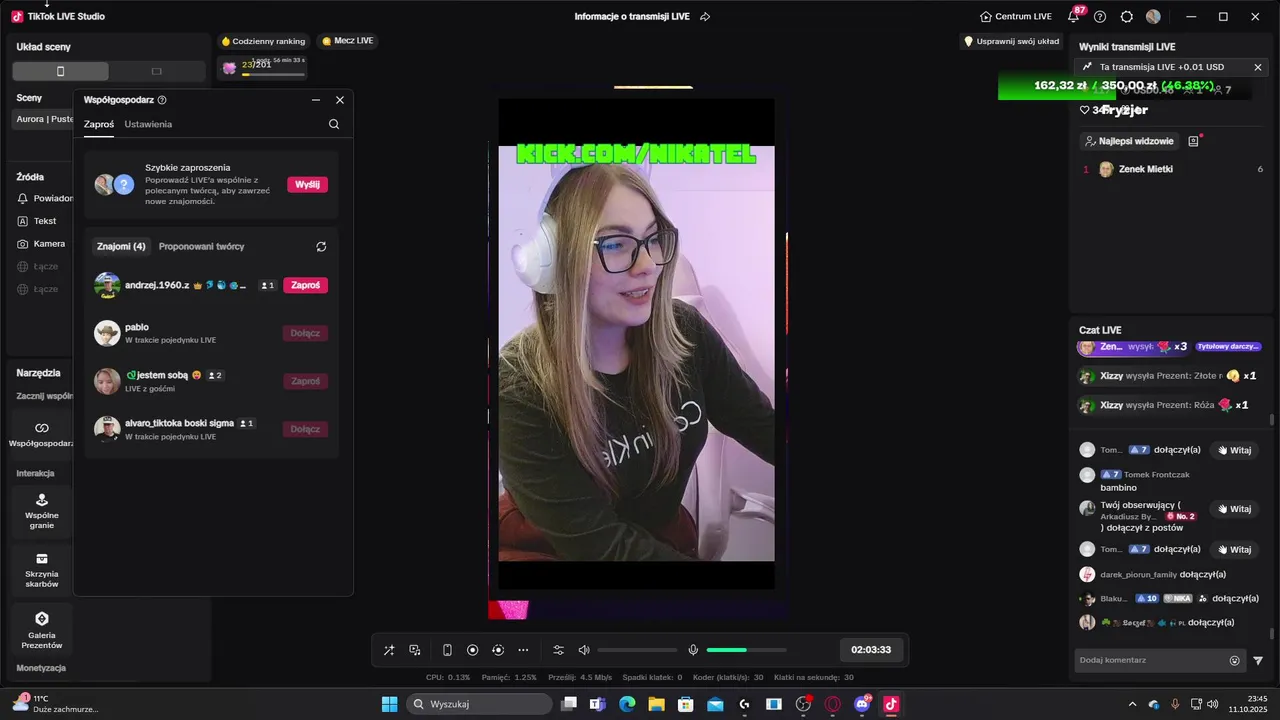The image size is (1280, 720).
Task: Adjust the microphone volume slider
Action: [746, 650]
